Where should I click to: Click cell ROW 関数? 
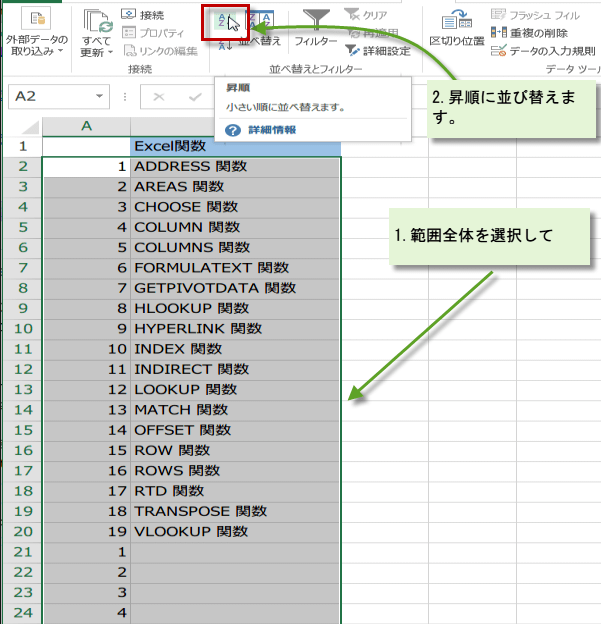point(235,450)
